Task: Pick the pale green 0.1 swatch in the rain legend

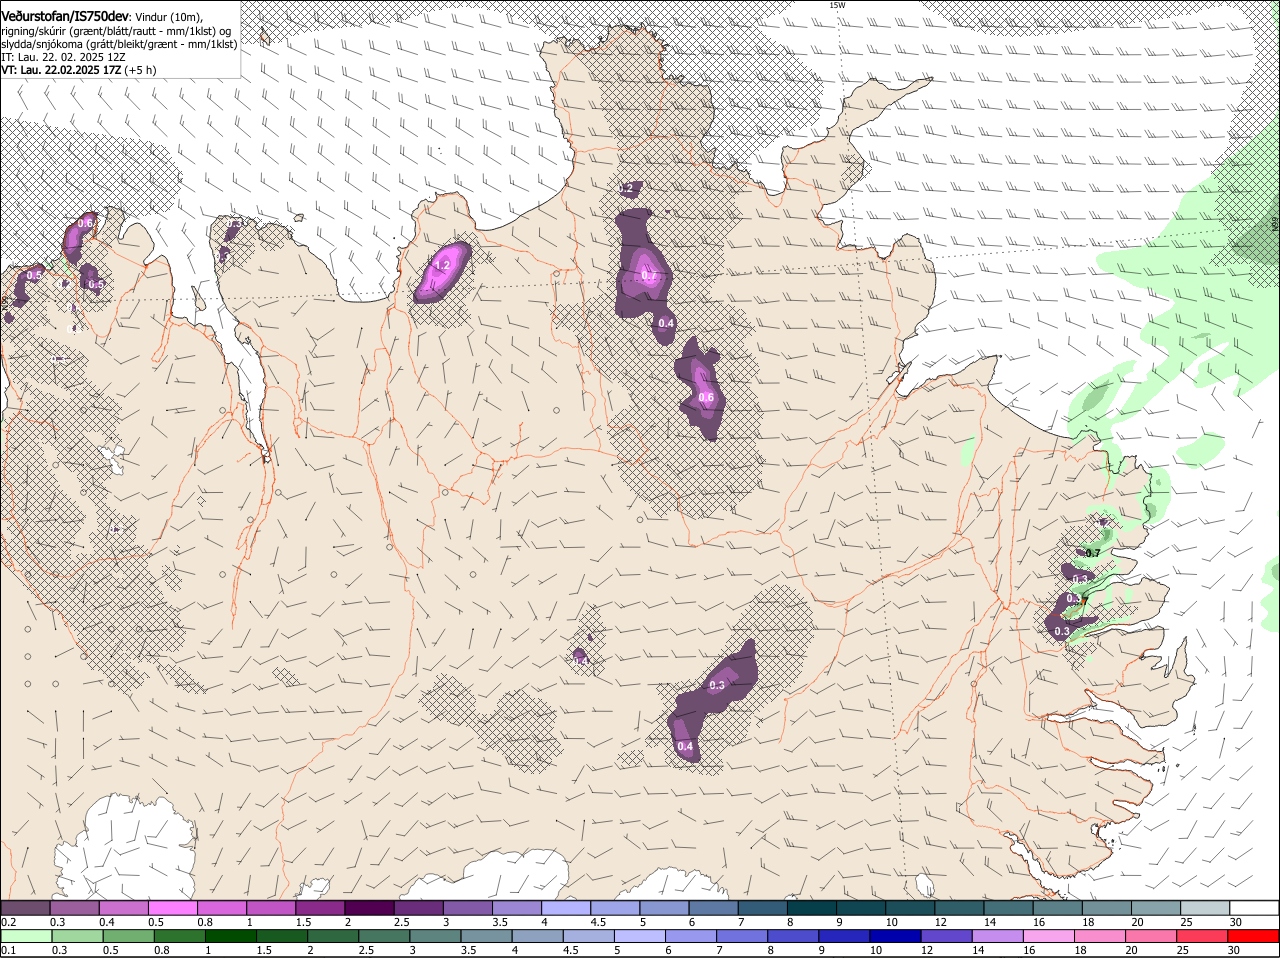Action: [26, 935]
